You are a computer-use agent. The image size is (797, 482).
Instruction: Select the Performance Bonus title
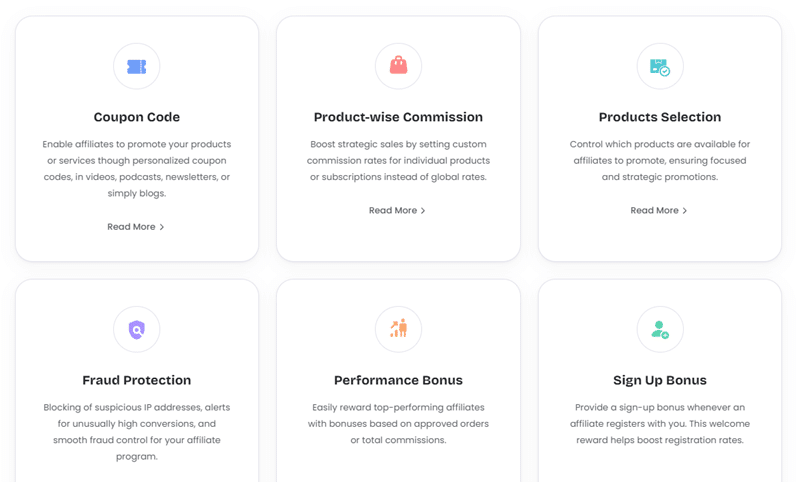(x=398, y=380)
